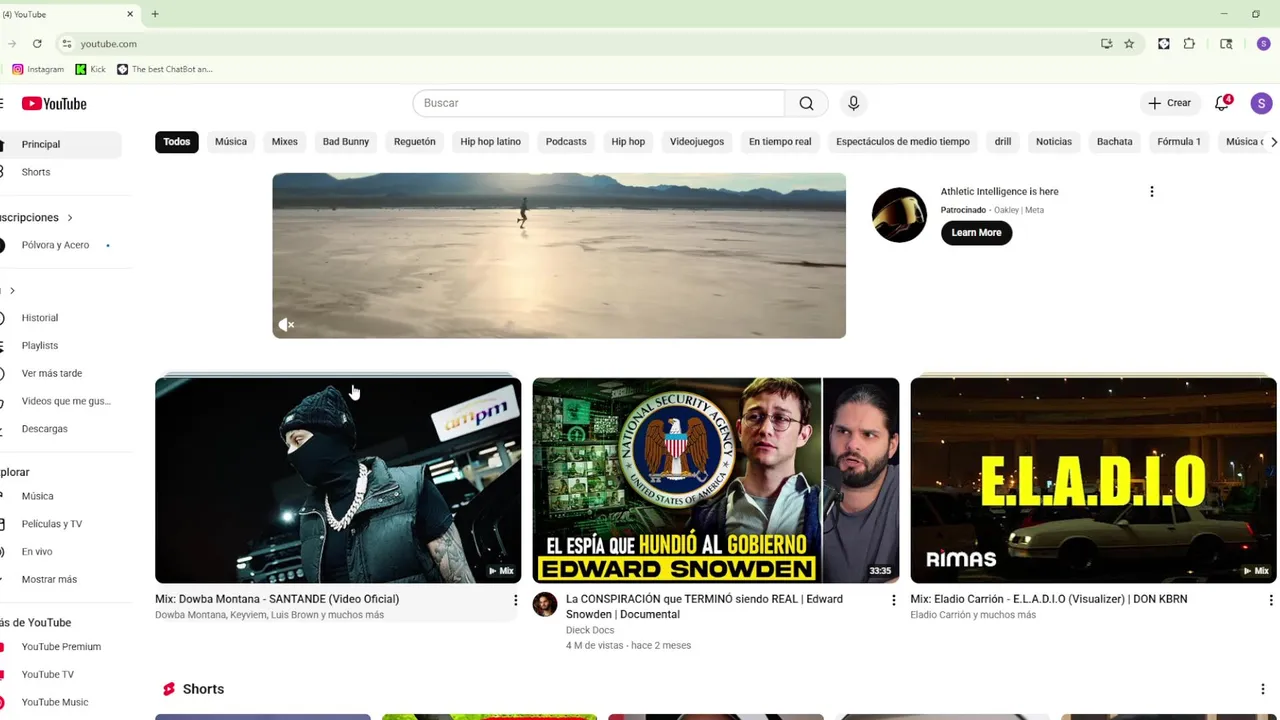Select the Bad Bunny chip
1280x720 pixels.
tap(346, 142)
